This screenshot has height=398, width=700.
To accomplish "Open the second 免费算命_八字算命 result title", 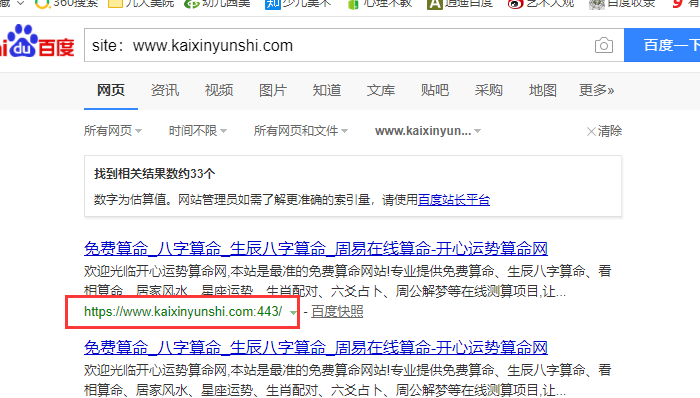I will tap(316, 348).
